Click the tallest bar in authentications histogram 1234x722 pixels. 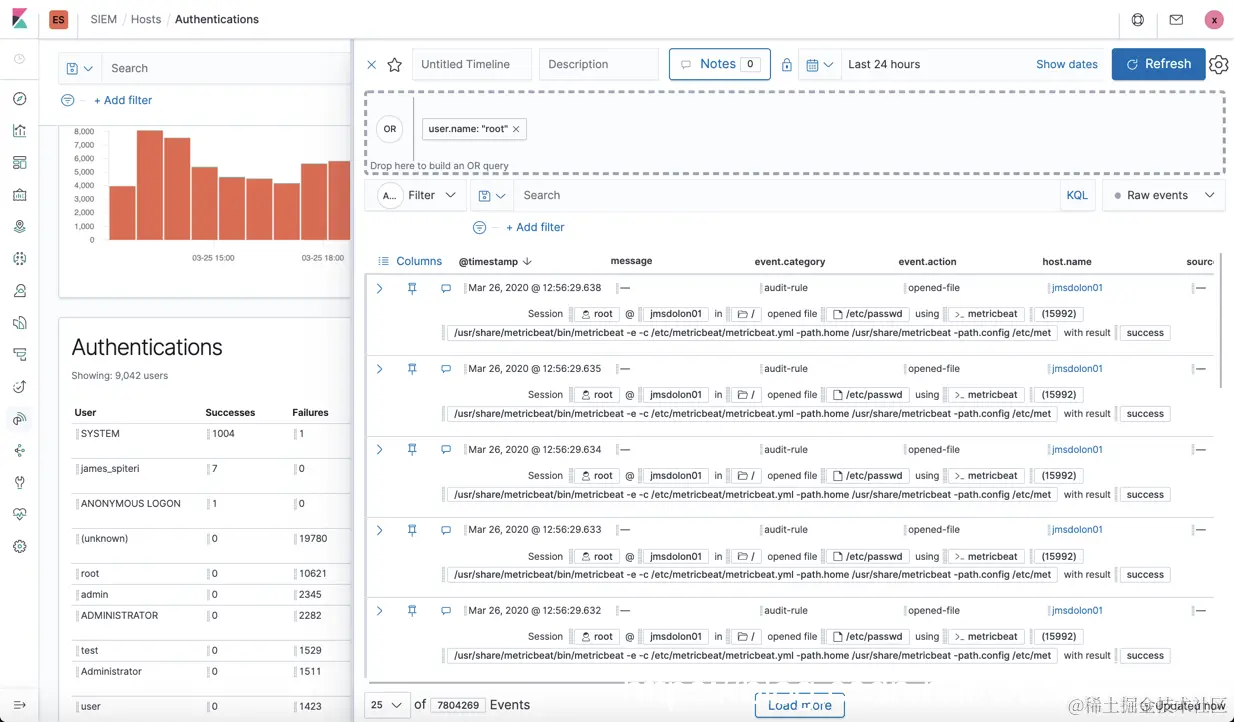point(150,185)
